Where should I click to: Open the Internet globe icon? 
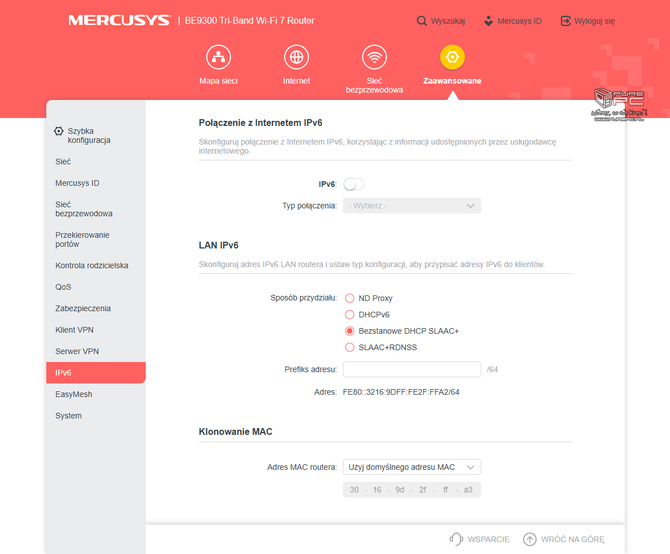coord(296,57)
